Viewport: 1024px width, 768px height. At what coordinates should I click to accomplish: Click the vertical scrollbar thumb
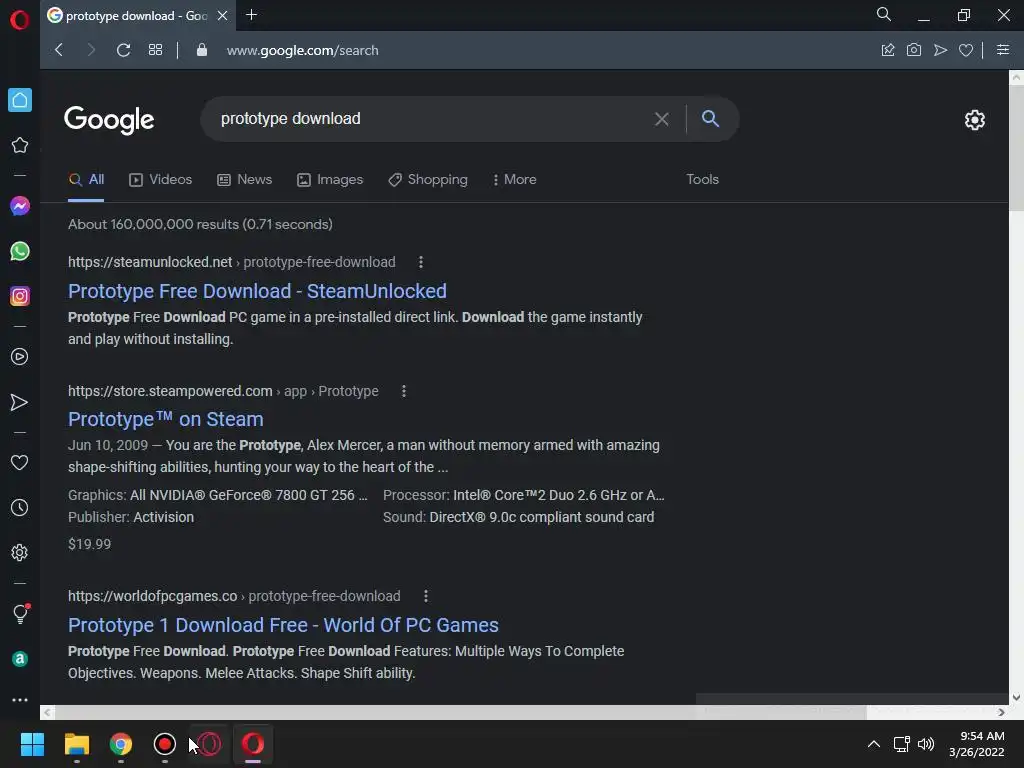(1016, 147)
